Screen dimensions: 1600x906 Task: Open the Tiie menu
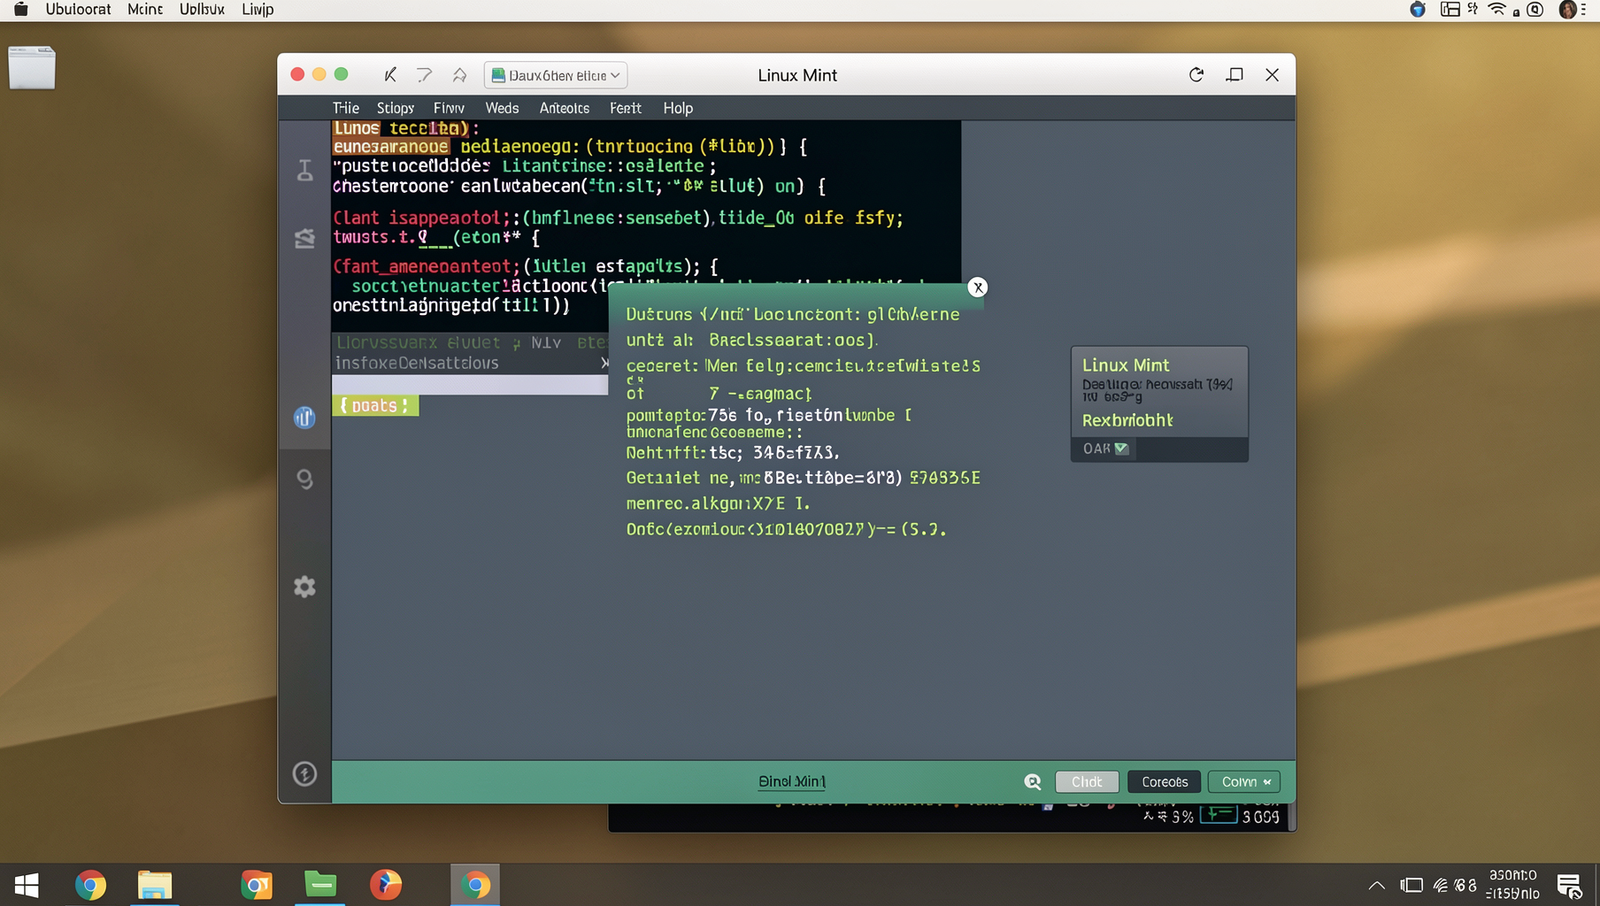[346, 108]
